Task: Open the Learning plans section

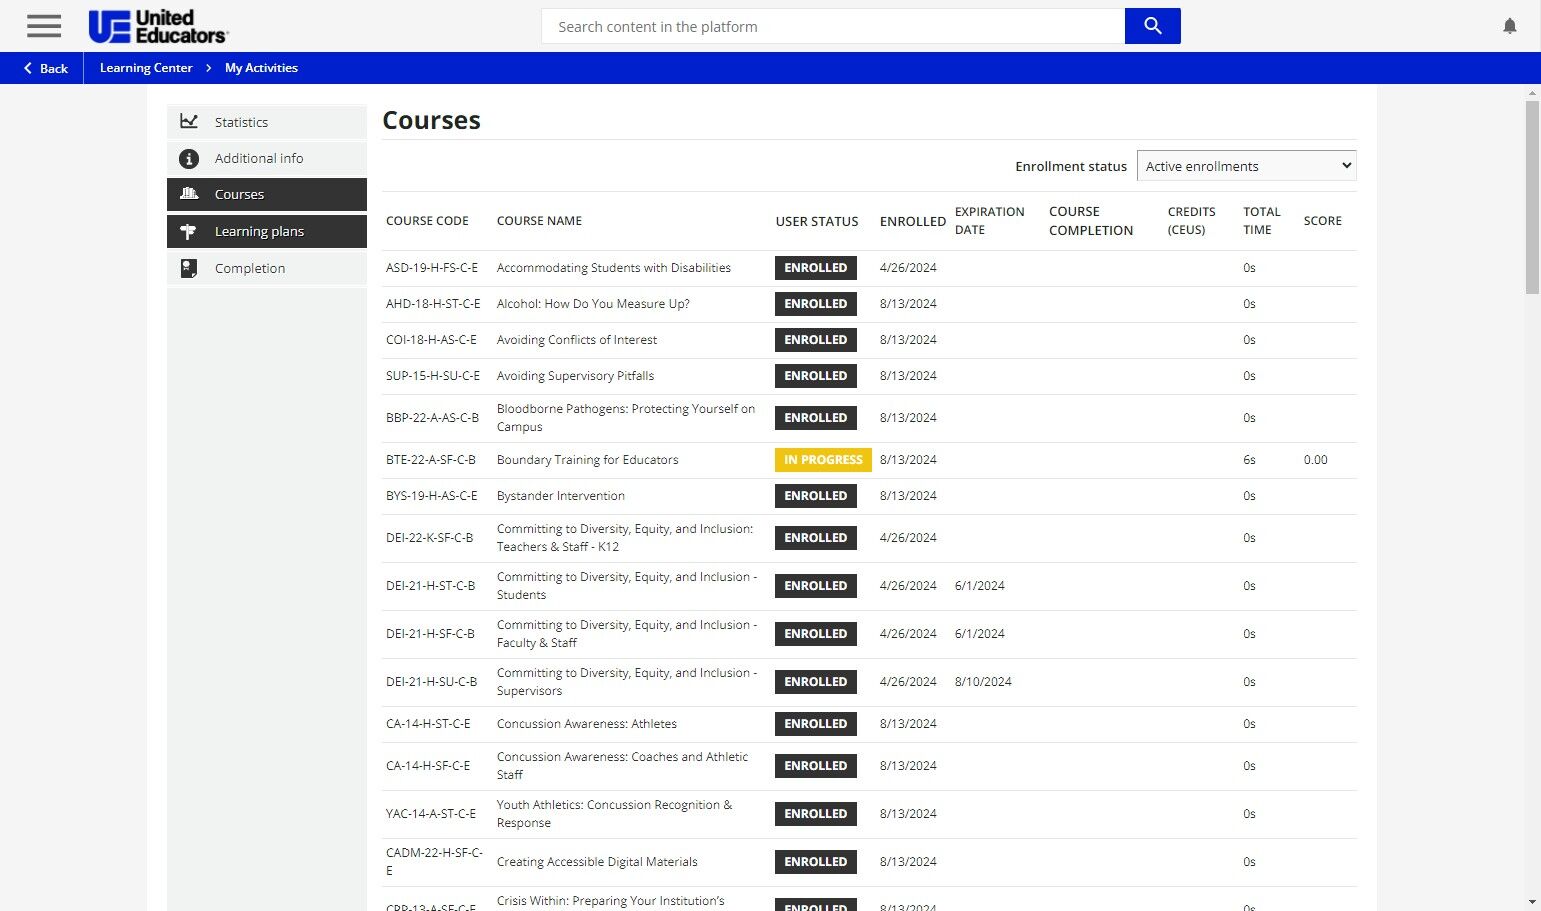Action: tap(267, 231)
